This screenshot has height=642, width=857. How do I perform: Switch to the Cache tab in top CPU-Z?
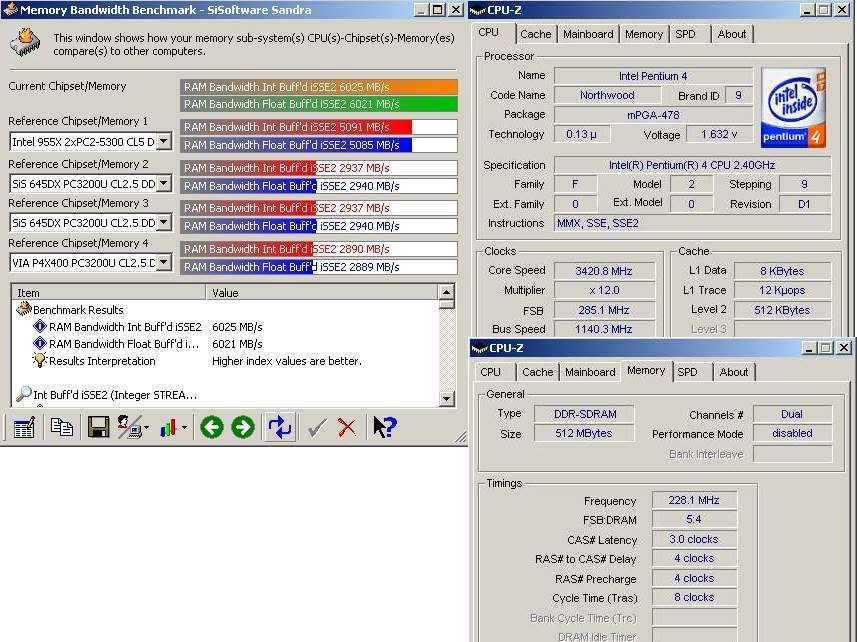click(x=535, y=33)
